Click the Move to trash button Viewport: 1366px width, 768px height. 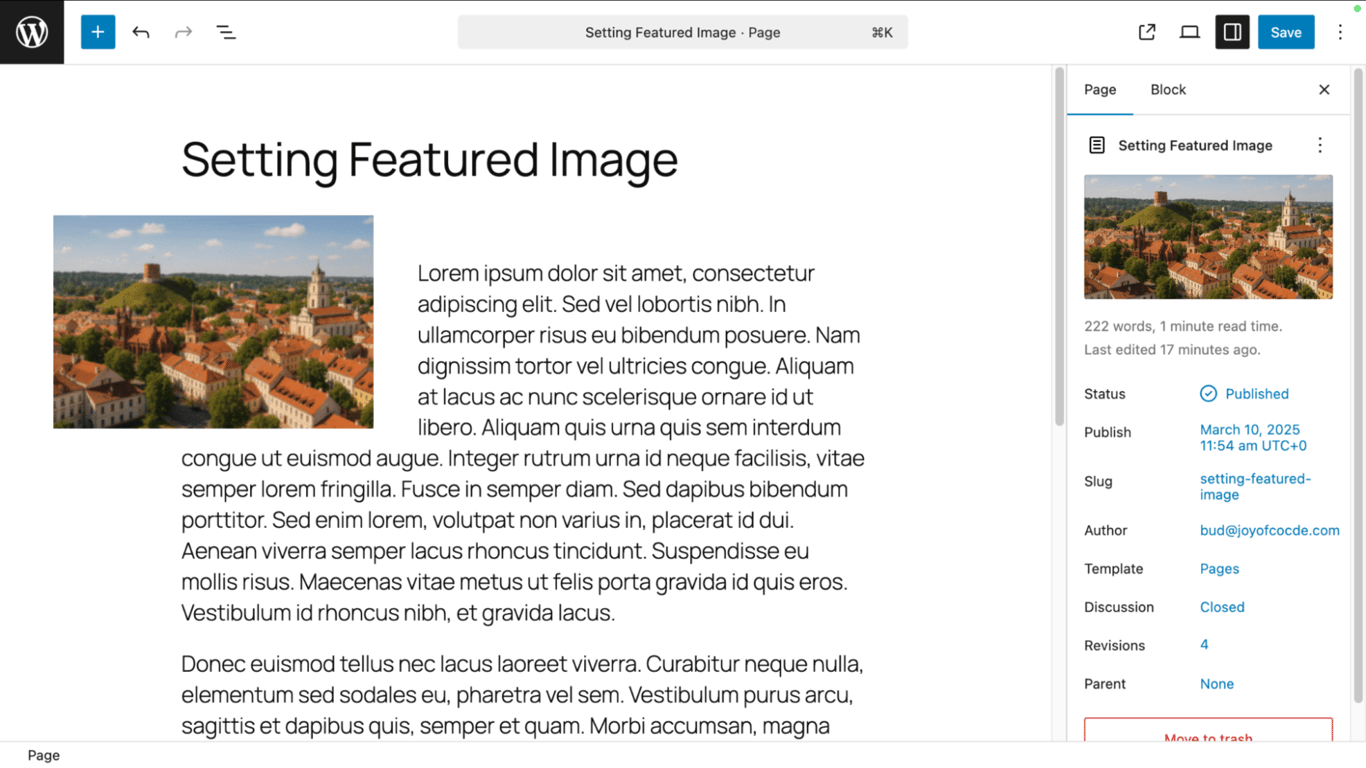coord(1208,736)
